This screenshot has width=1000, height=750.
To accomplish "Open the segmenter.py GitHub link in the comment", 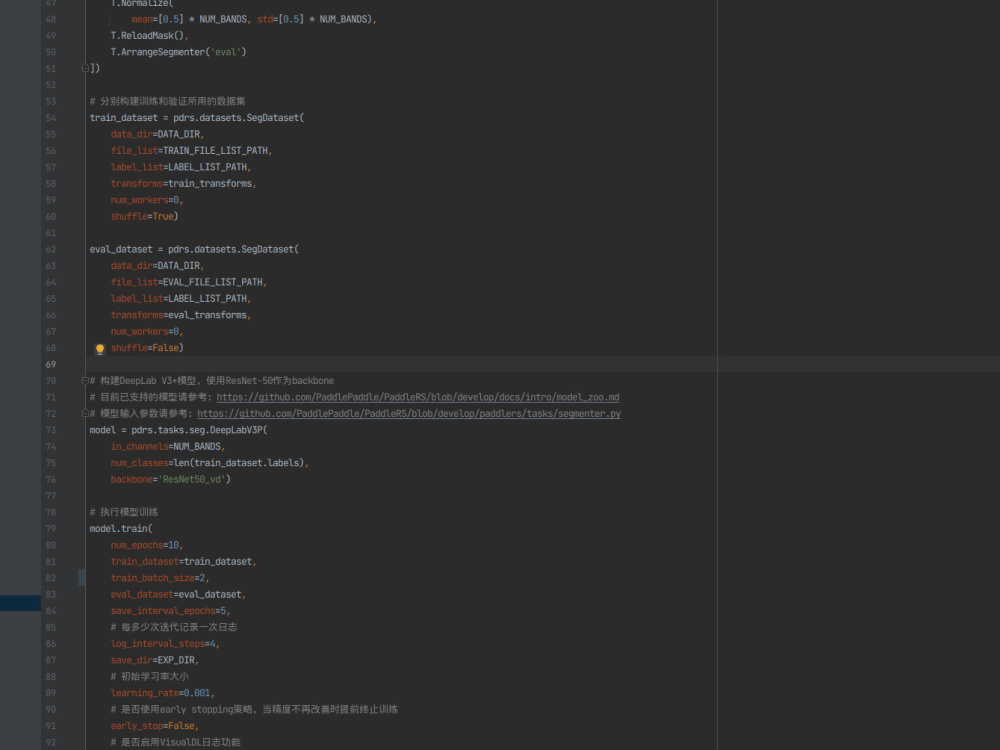I will tap(409, 414).
